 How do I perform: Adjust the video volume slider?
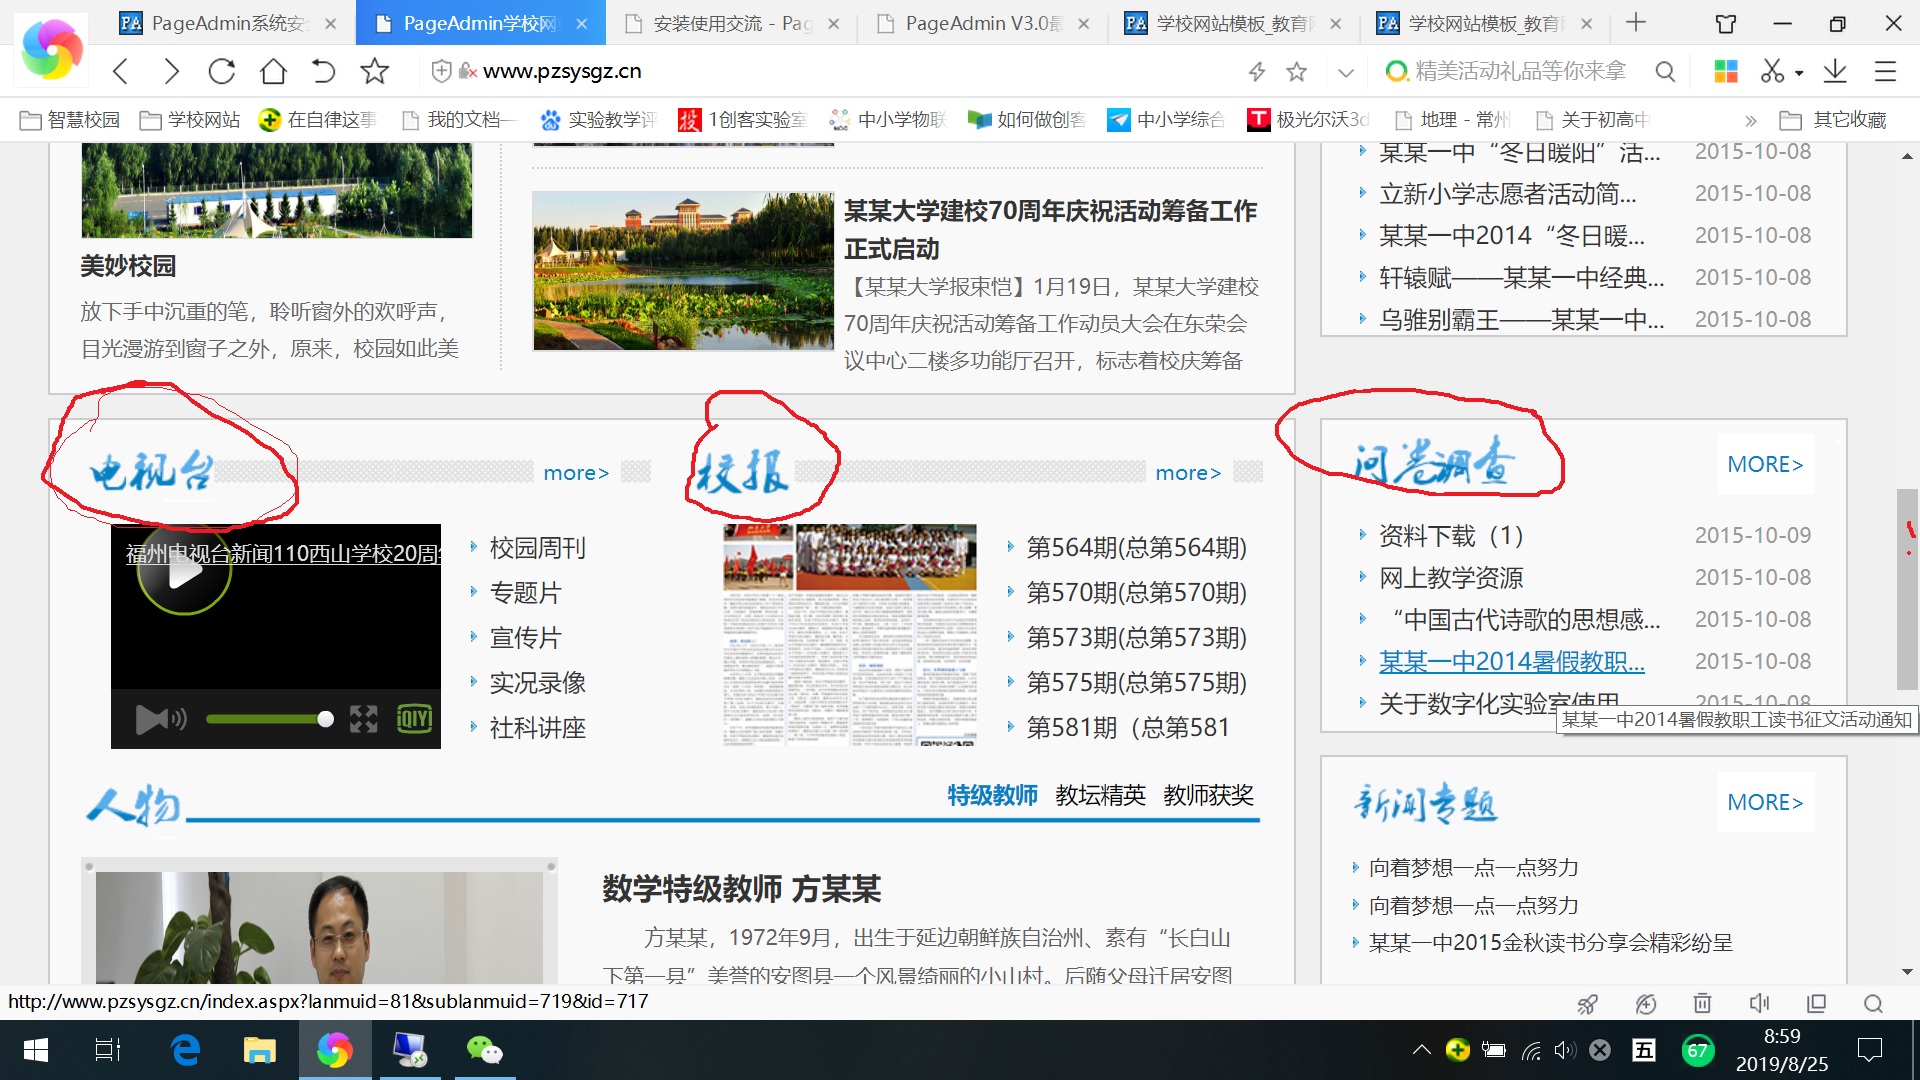[270, 719]
